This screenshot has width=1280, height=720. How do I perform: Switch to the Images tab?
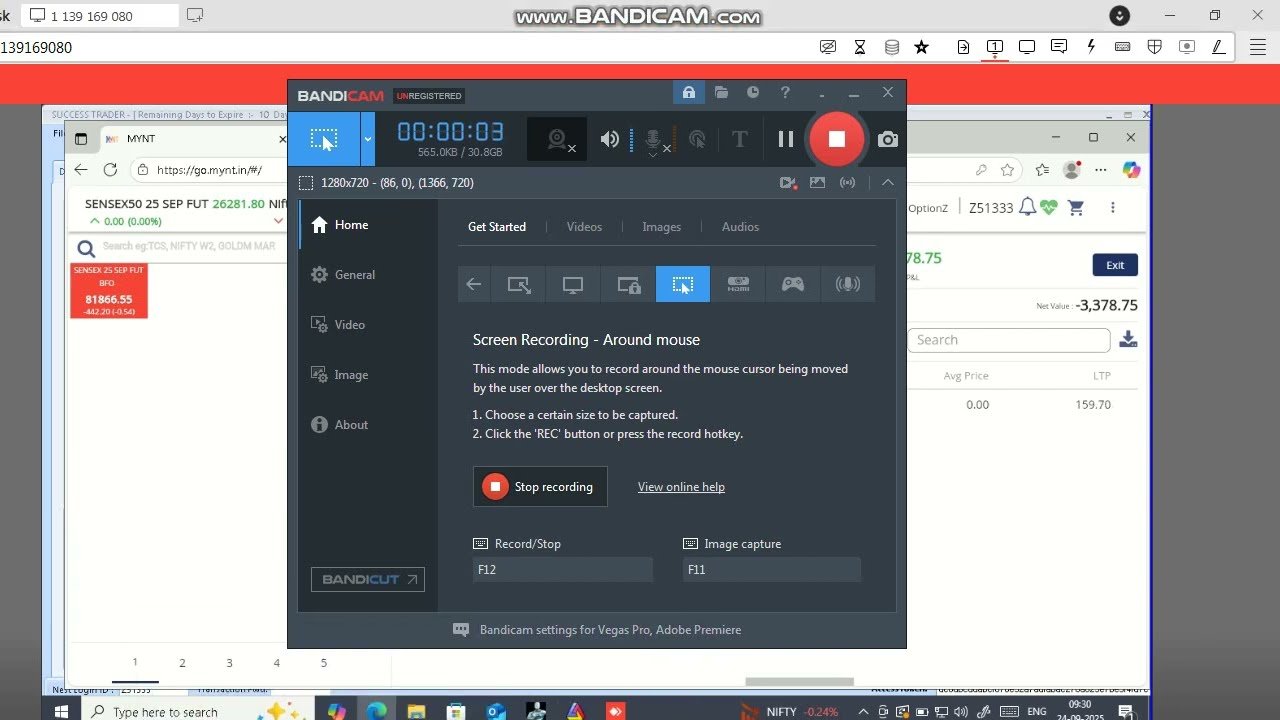pyautogui.click(x=661, y=227)
